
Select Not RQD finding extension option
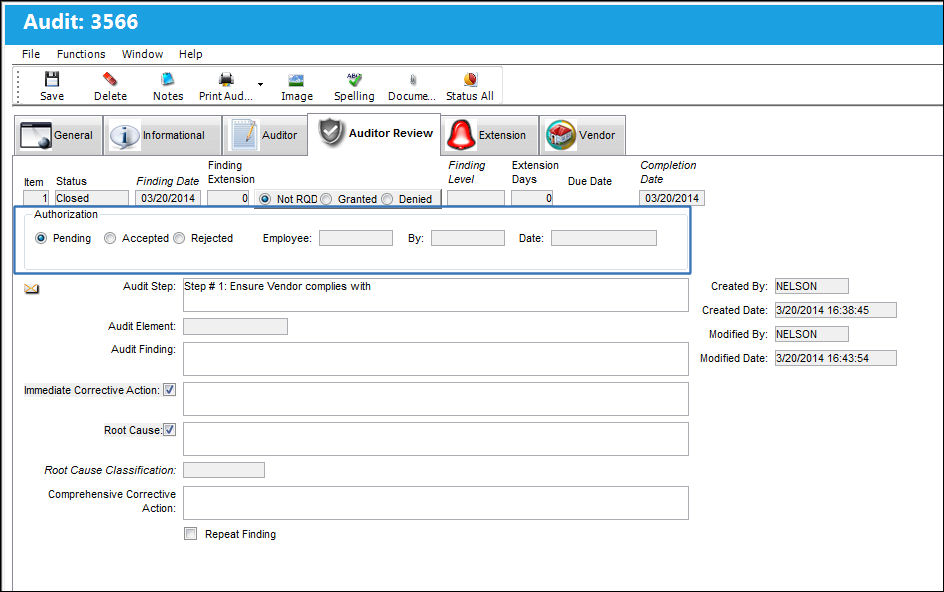click(265, 199)
